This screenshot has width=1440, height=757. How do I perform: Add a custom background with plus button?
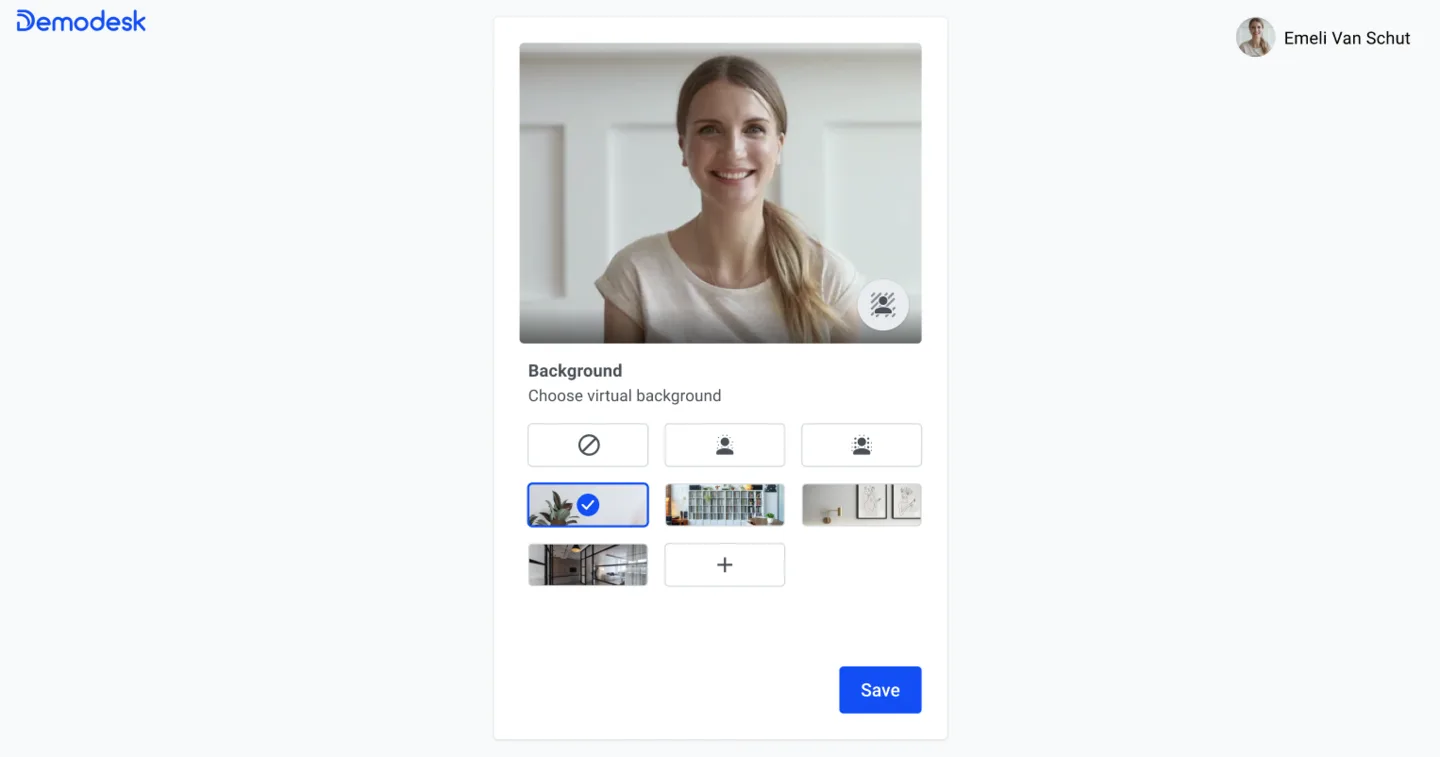tap(725, 565)
